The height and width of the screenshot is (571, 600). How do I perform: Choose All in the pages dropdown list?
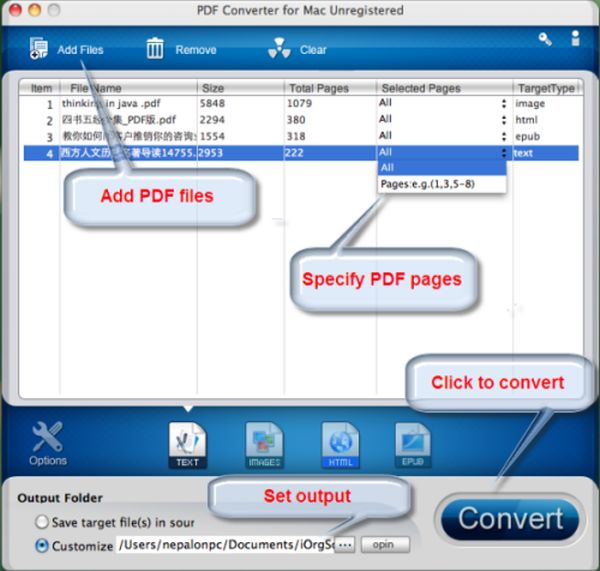pos(442,168)
